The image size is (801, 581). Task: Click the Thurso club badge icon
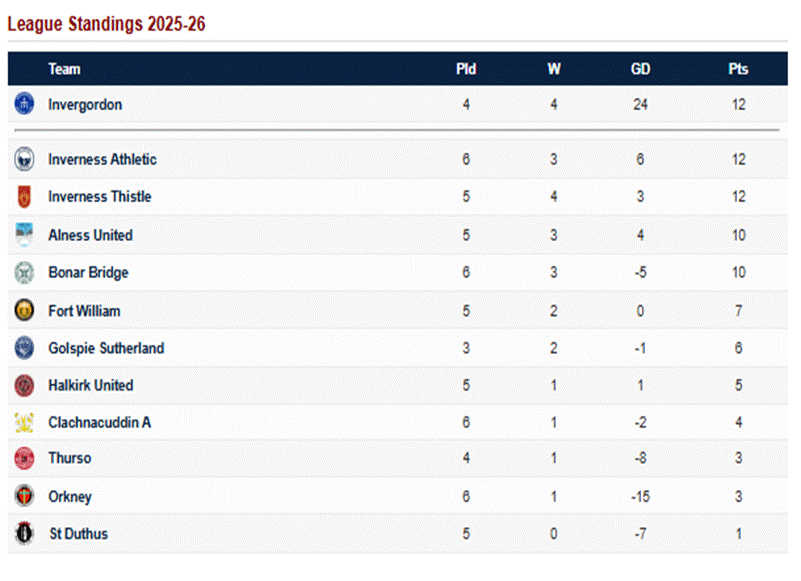pyautogui.click(x=24, y=458)
